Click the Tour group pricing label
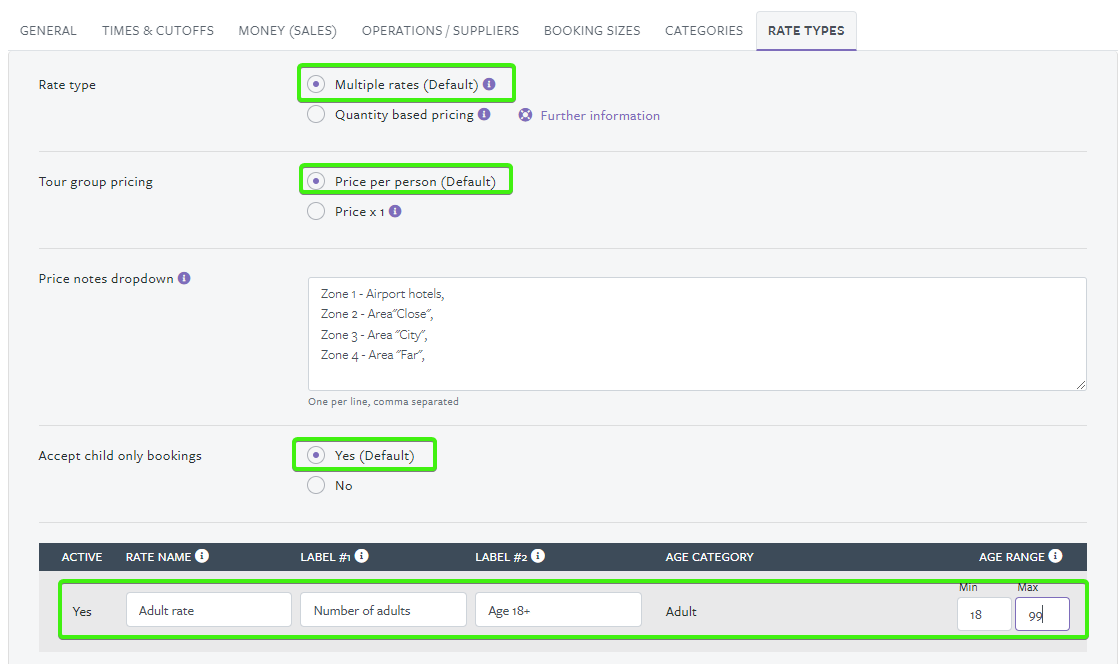The height and width of the screenshot is (664, 1120). (96, 182)
